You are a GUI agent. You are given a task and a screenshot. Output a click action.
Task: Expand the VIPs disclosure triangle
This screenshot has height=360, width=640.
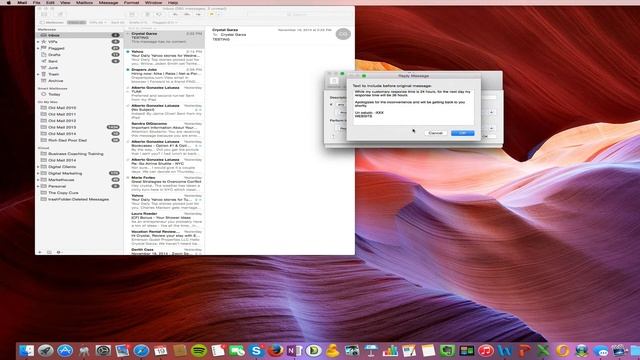pyautogui.click(x=38, y=42)
